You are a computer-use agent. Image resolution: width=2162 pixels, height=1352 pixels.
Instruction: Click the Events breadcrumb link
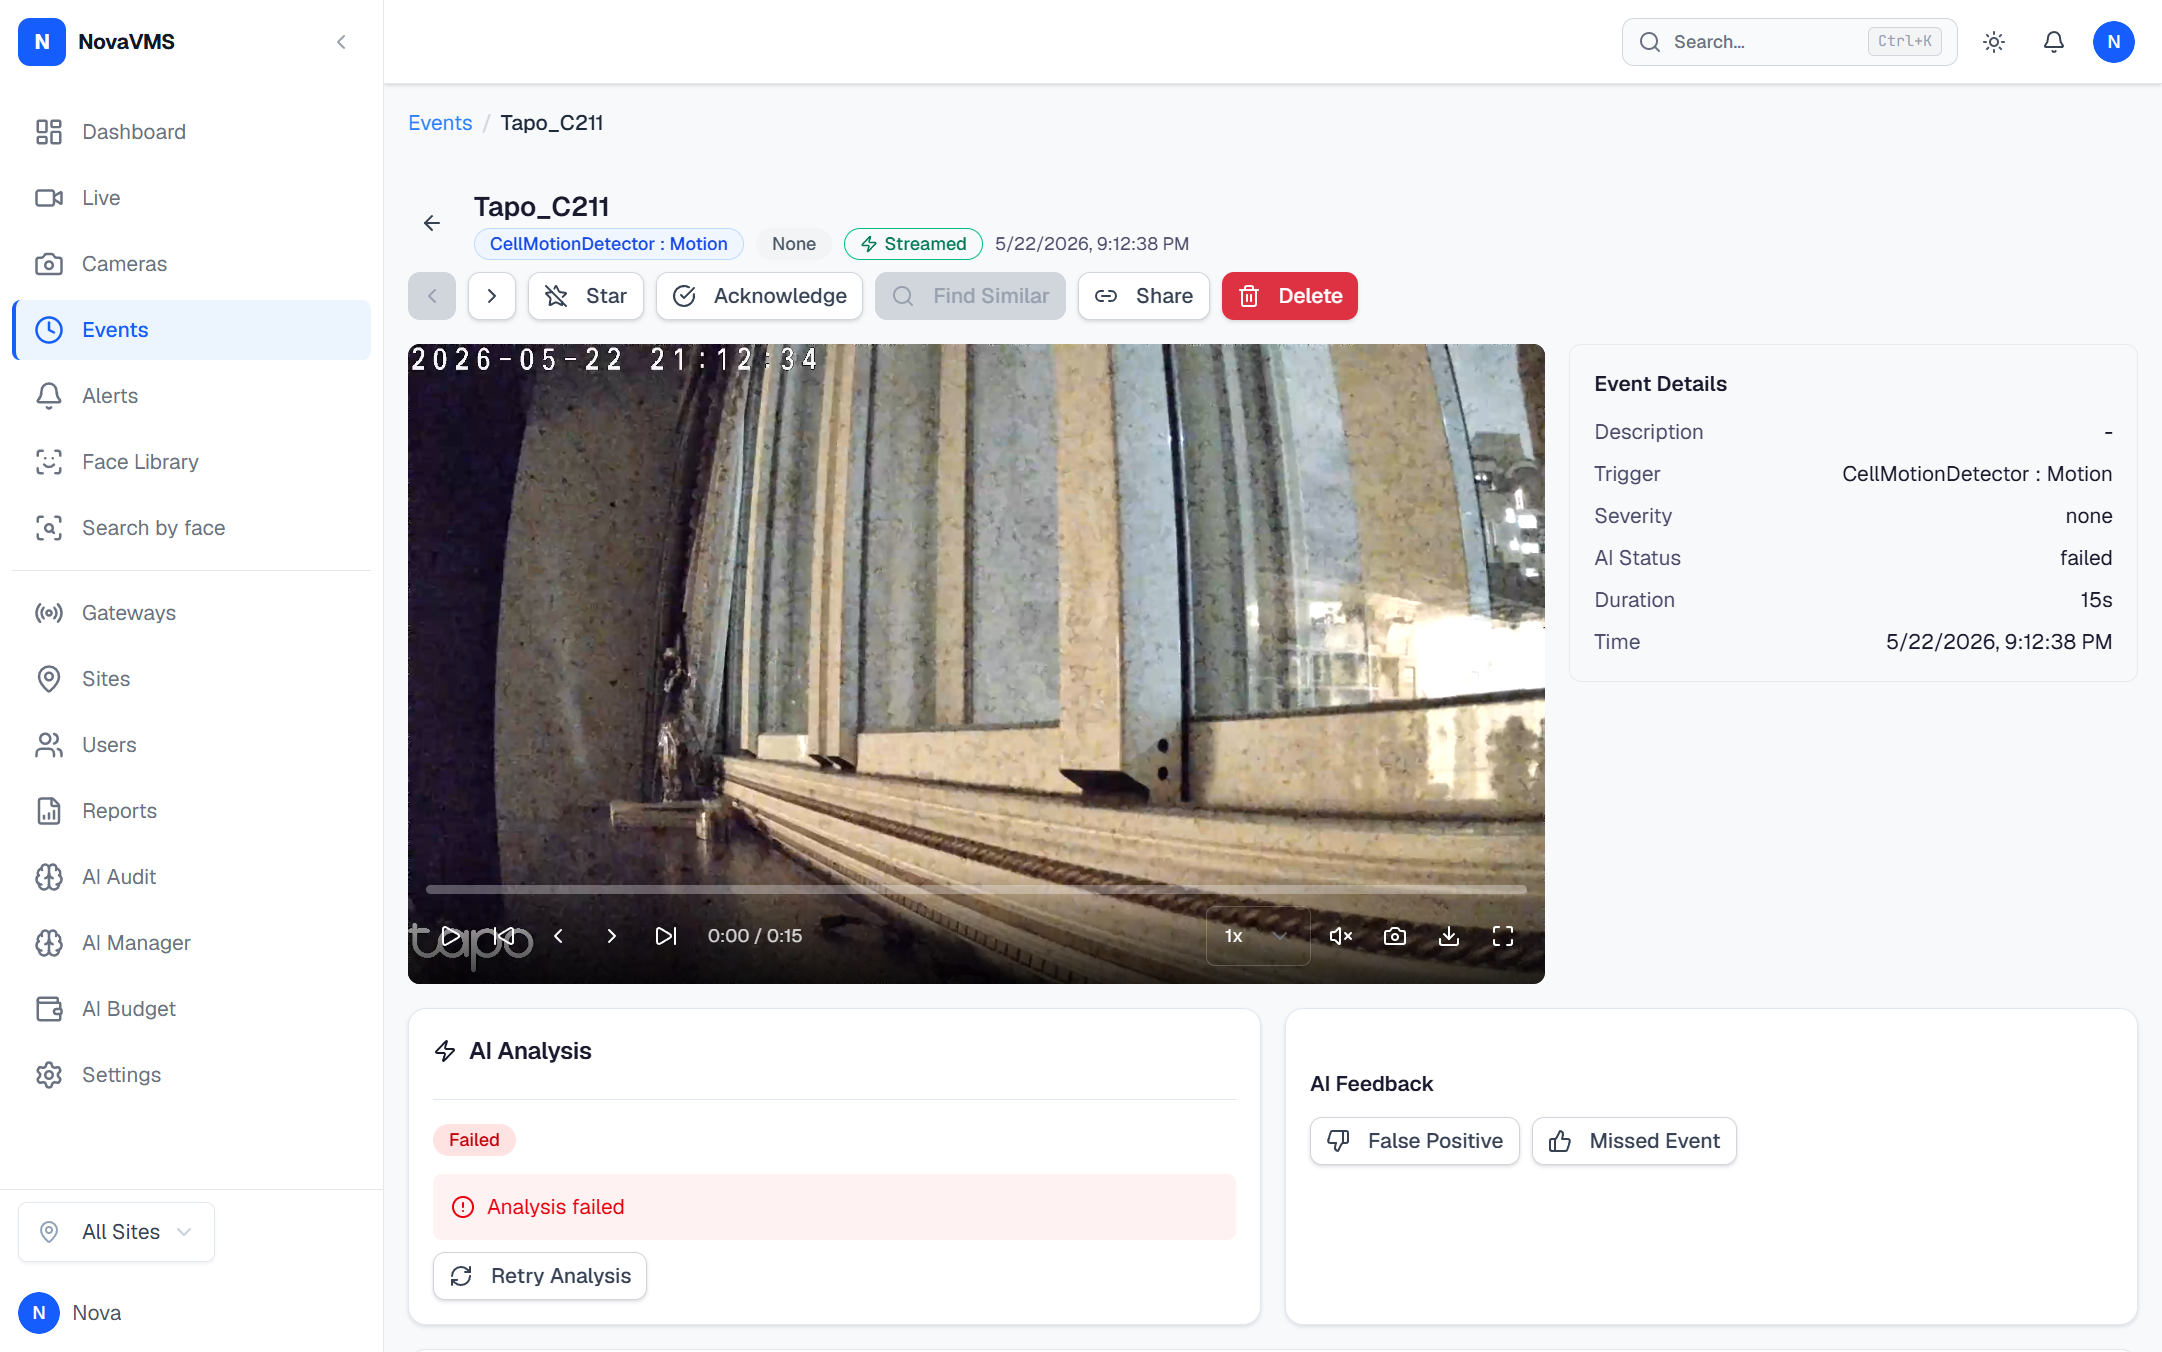440,123
